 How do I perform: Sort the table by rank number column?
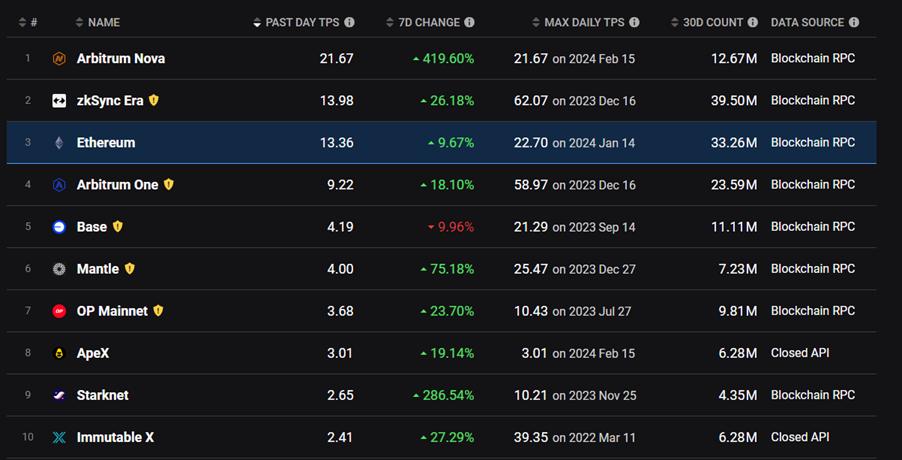28,22
